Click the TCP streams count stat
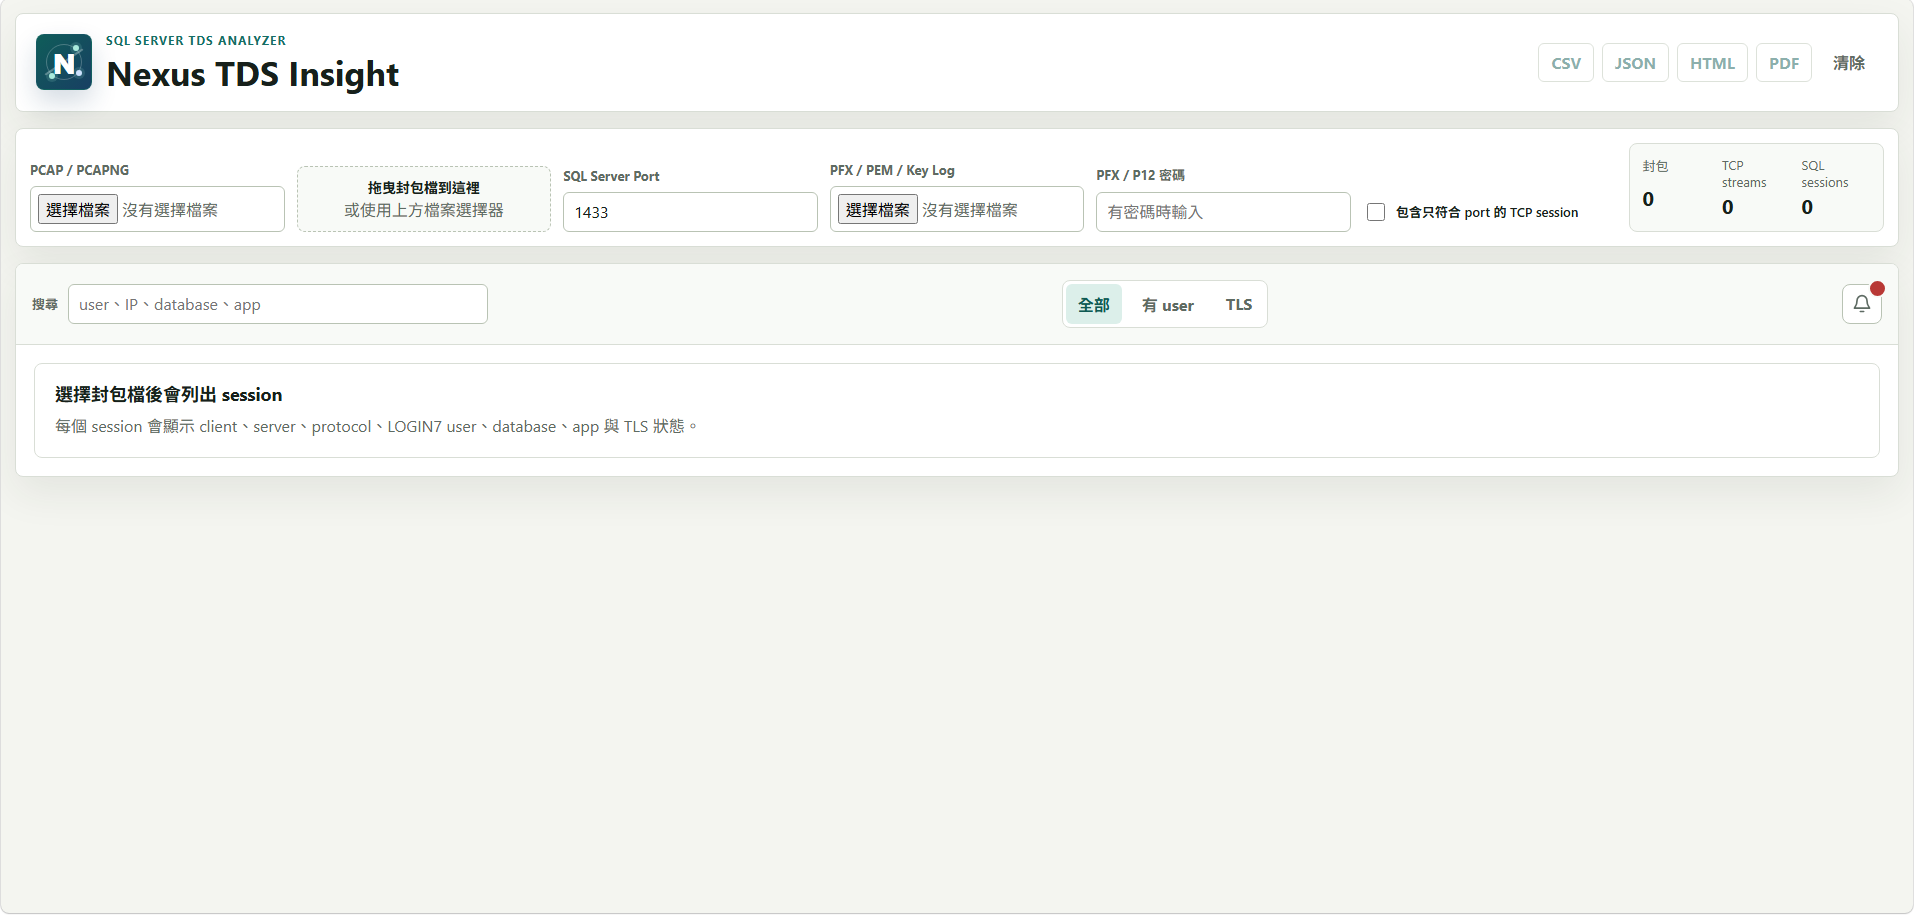1917x915 pixels. click(x=1744, y=187)
